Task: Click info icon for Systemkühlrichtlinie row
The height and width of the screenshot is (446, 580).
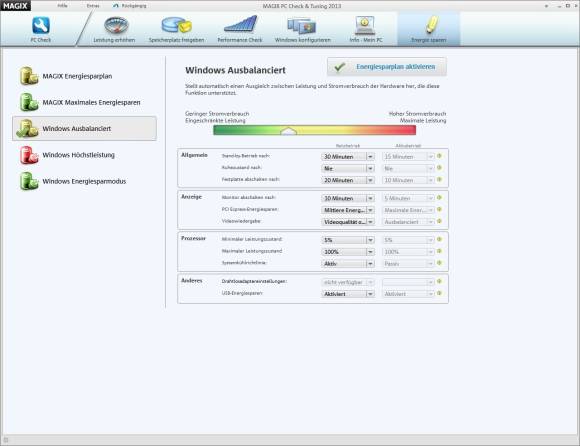Action: click(439, 263)
